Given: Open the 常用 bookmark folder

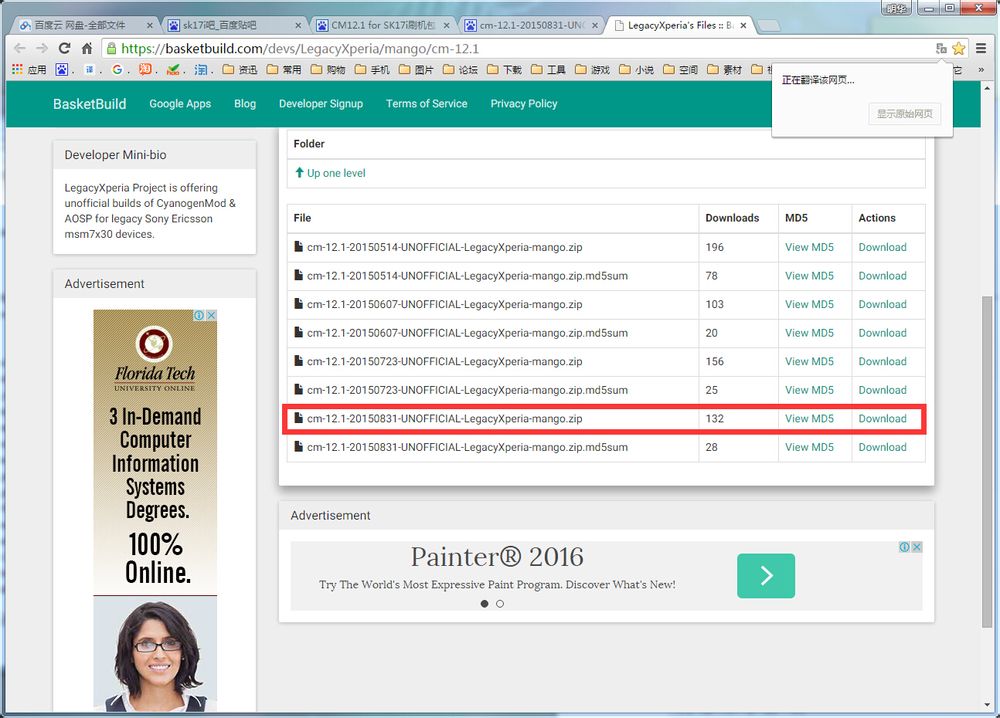Looking at the screenshot, I should tap(284, 70).
